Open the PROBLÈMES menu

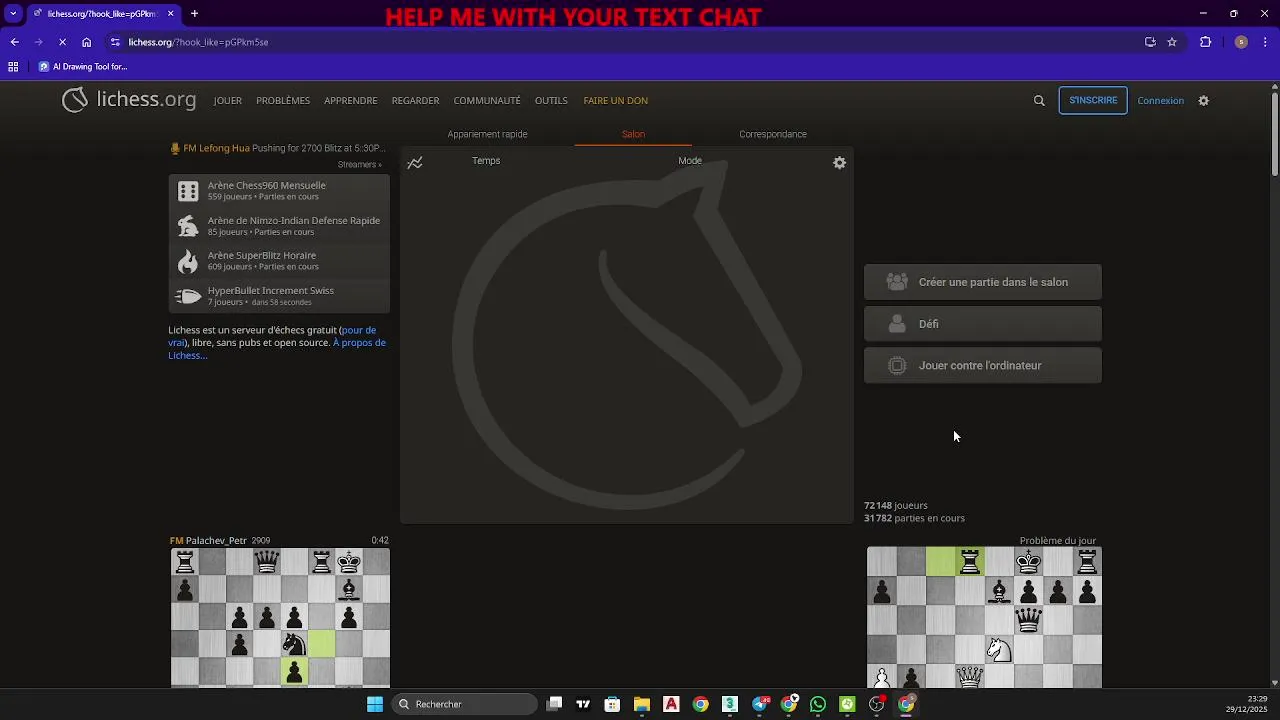(x=283, y=101)
